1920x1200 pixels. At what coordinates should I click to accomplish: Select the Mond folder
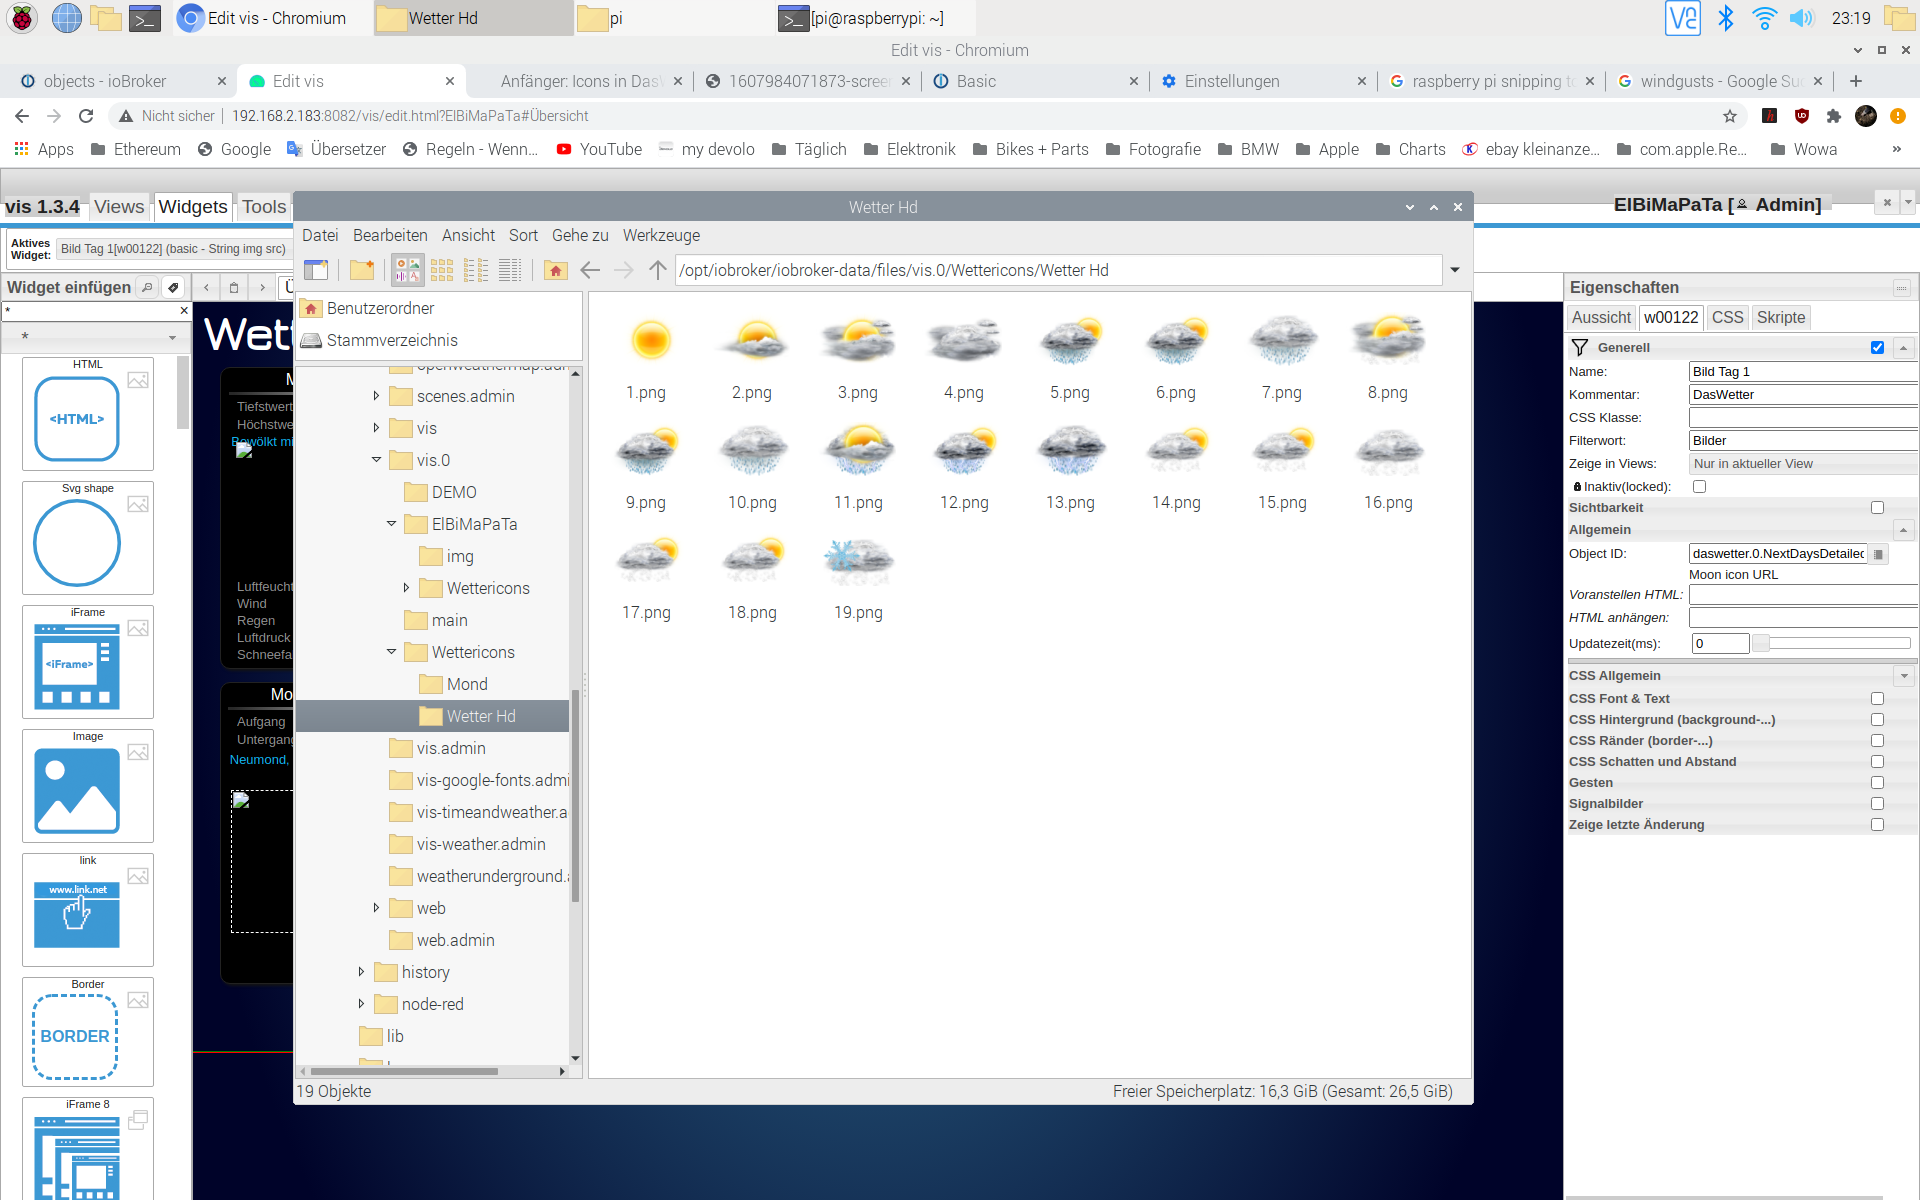466,684
